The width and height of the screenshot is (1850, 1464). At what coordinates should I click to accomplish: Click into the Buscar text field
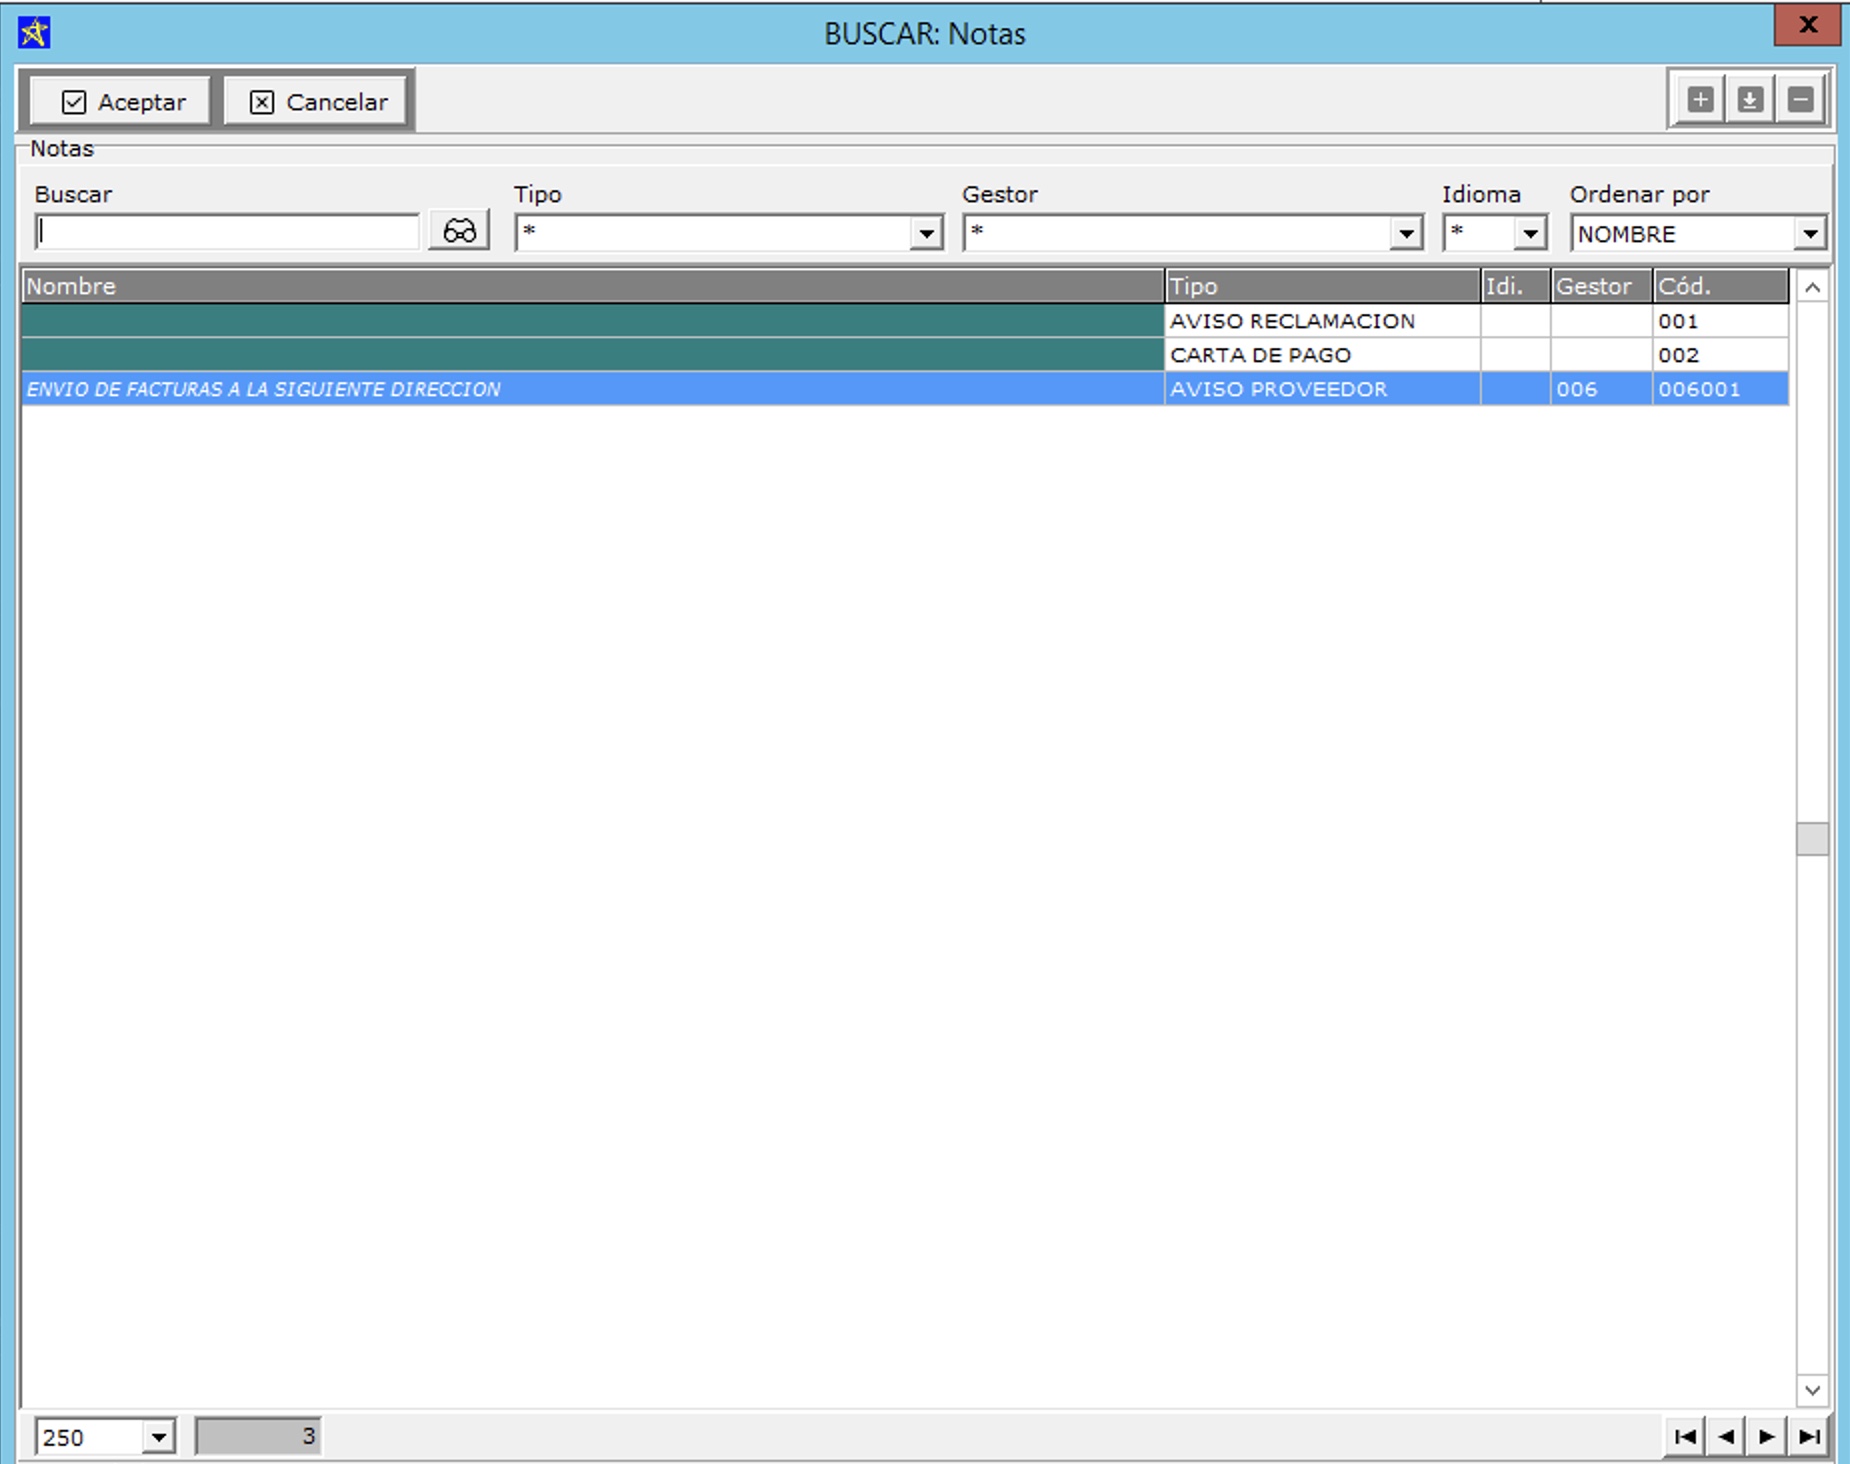click(x=227, y=233)
